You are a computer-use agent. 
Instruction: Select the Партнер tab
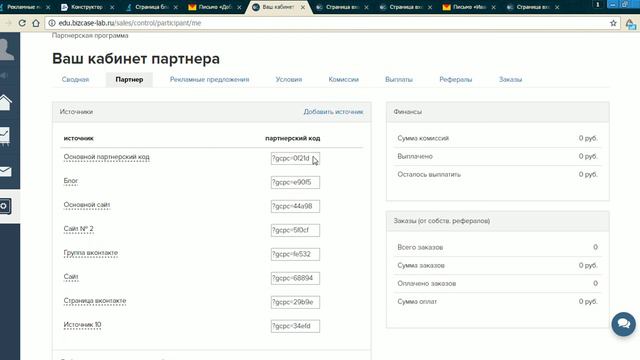coord(129,80)
